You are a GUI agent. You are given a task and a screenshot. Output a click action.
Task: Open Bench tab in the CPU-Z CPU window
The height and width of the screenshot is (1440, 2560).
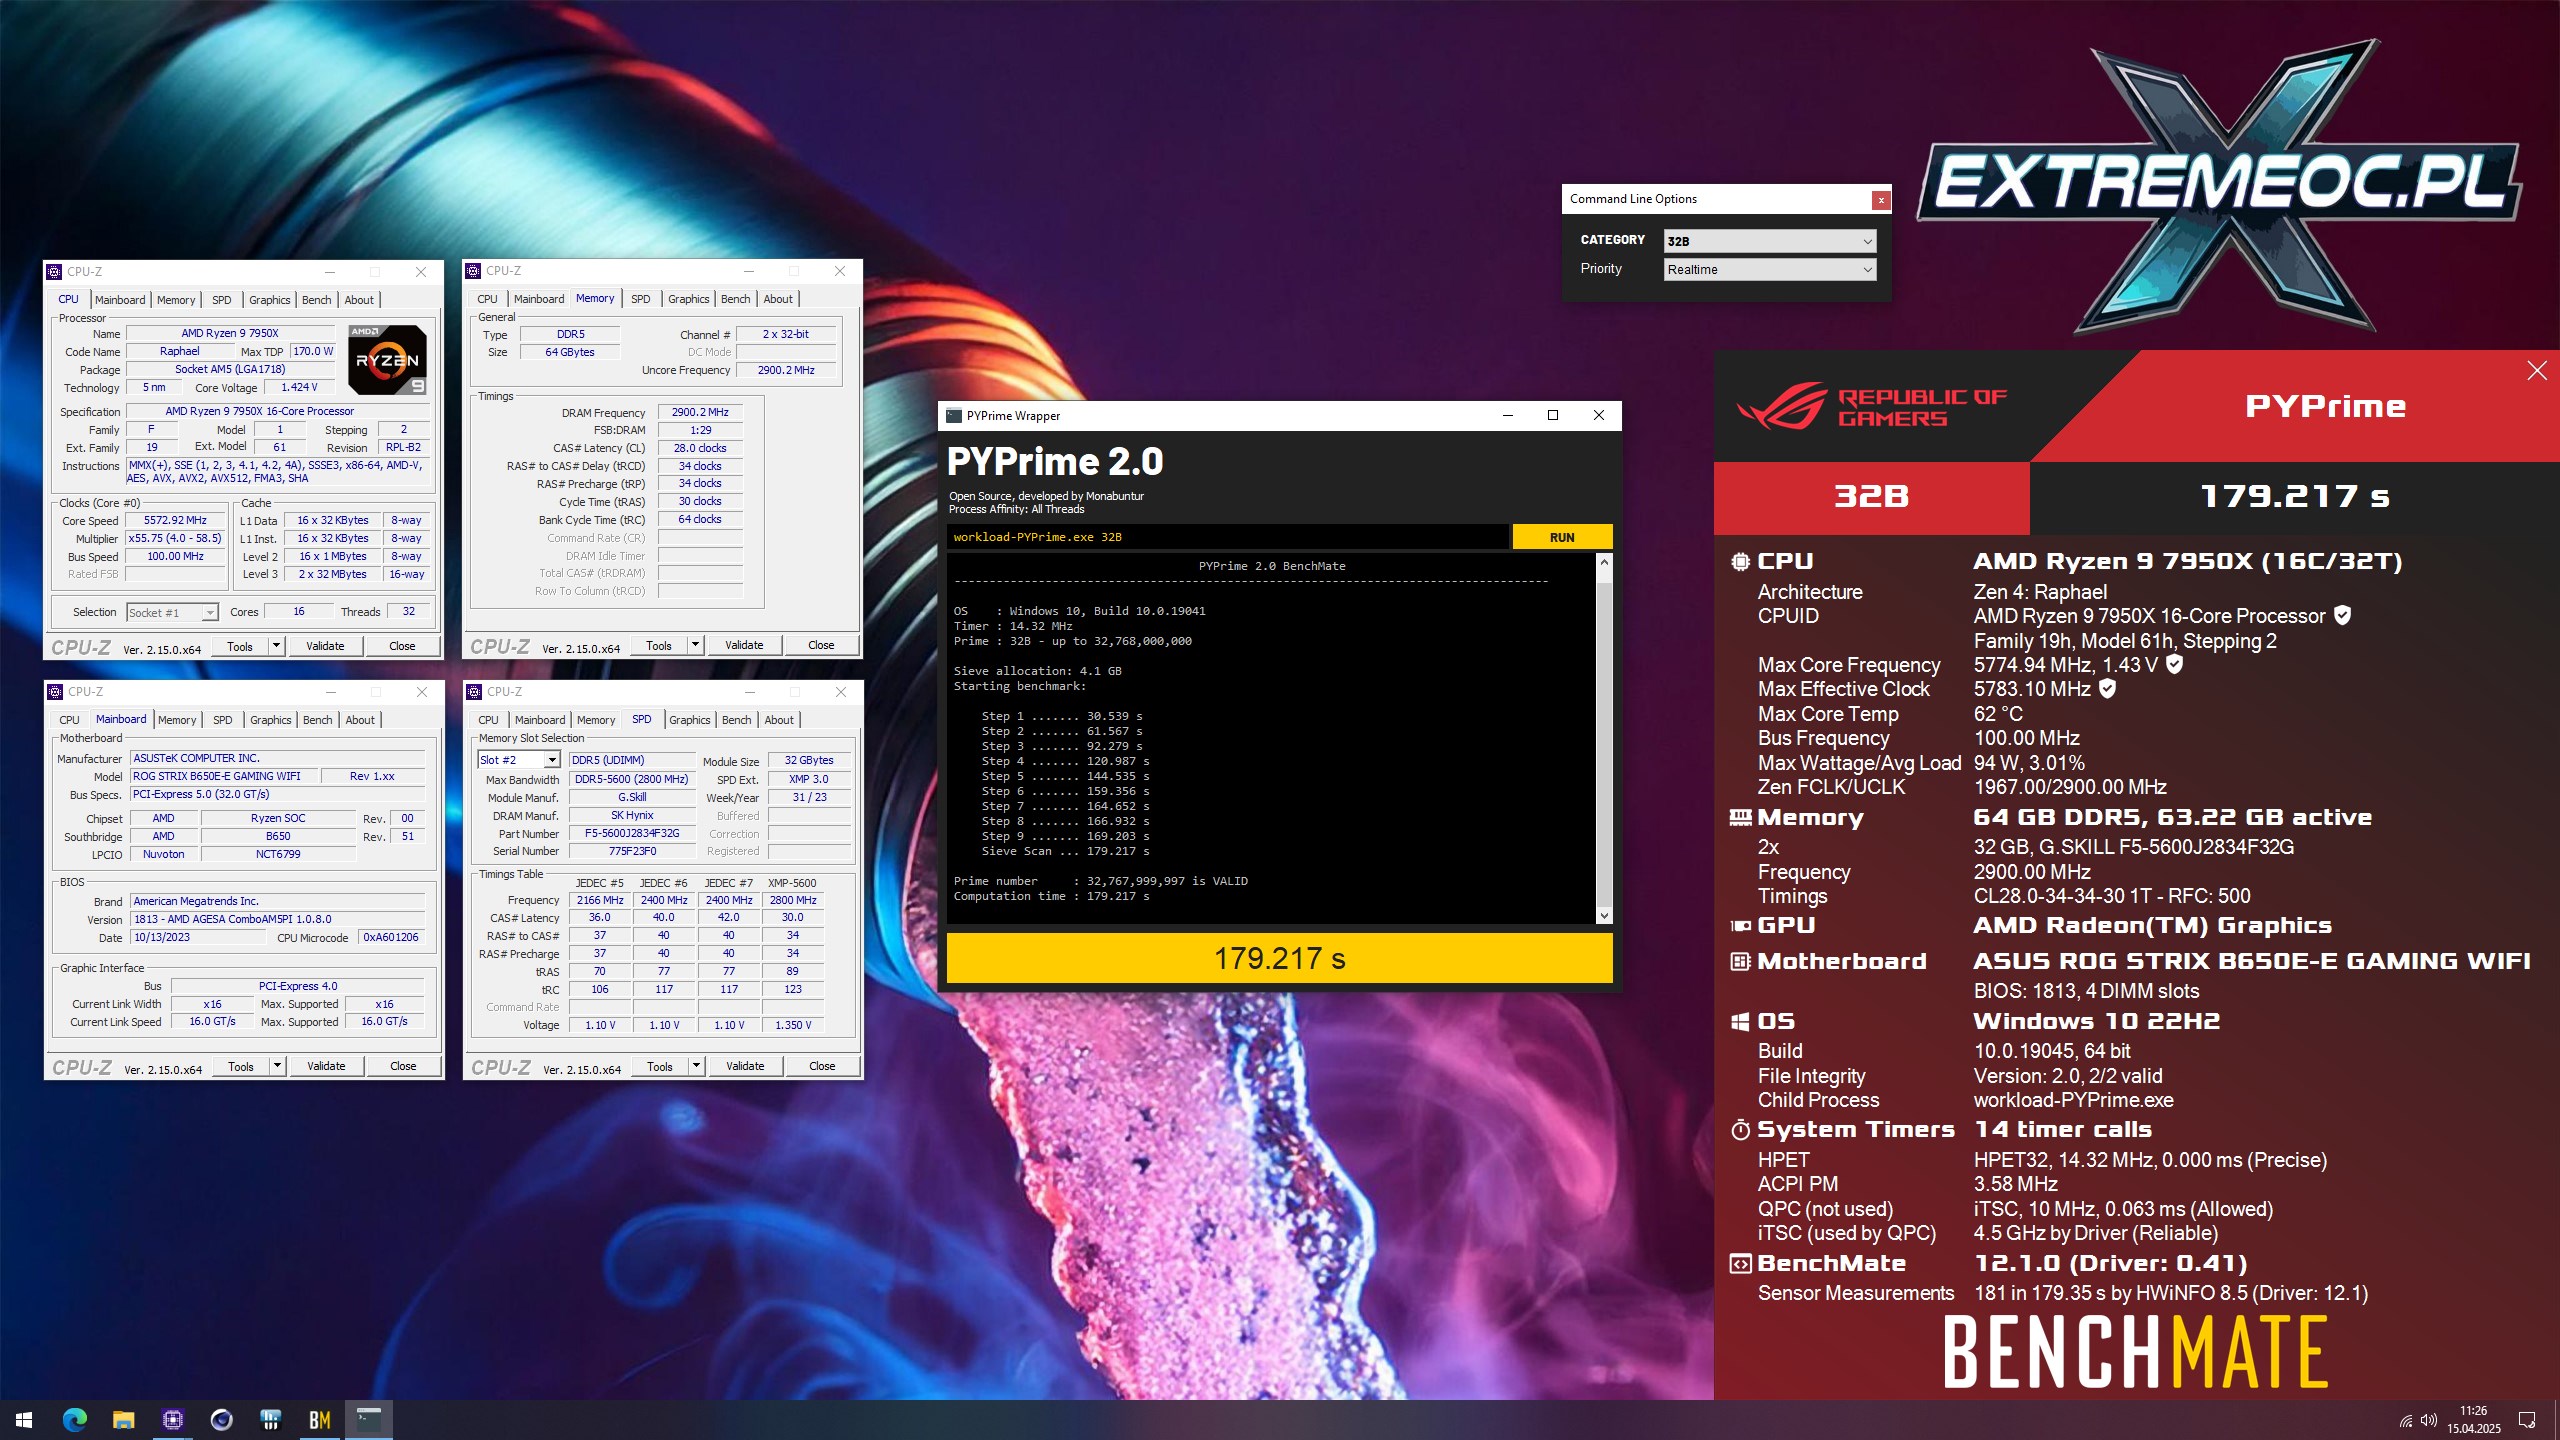click(x=316, y=300)
